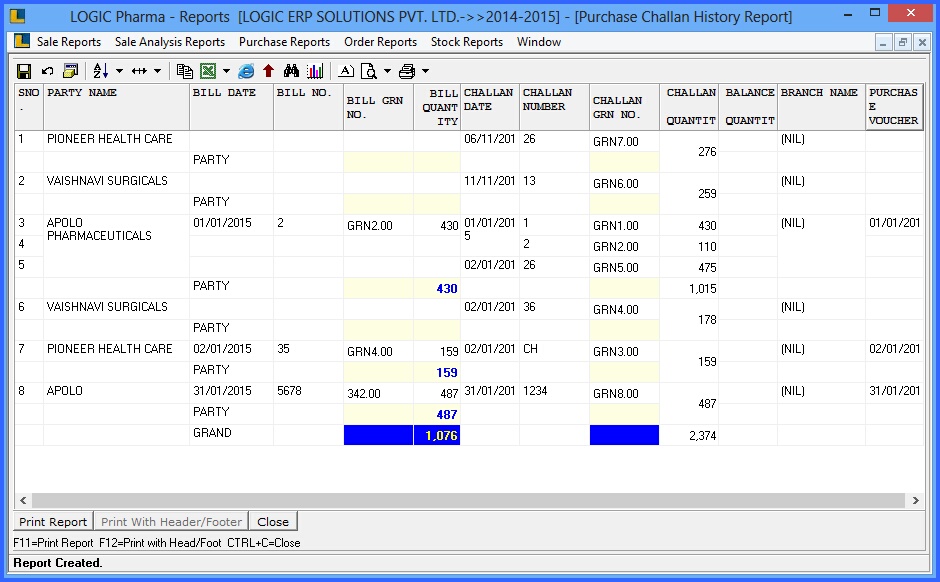Click the PARTY NAME column header
Viewport: 940px width, 582px height.
(x=116, y=107)
